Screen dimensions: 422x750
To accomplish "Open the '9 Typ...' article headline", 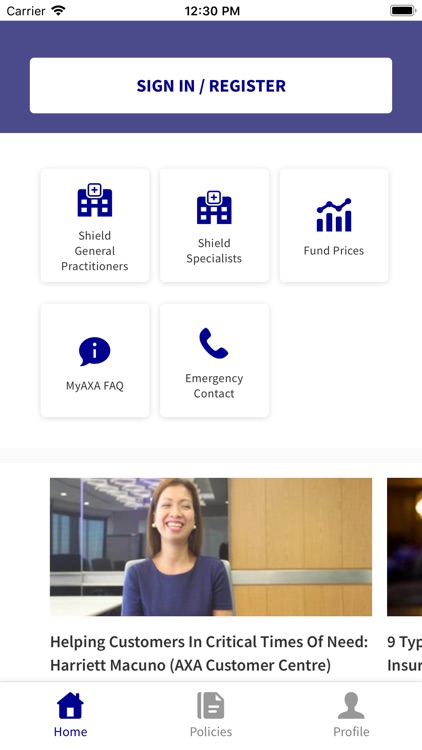I will pos(404,653).
